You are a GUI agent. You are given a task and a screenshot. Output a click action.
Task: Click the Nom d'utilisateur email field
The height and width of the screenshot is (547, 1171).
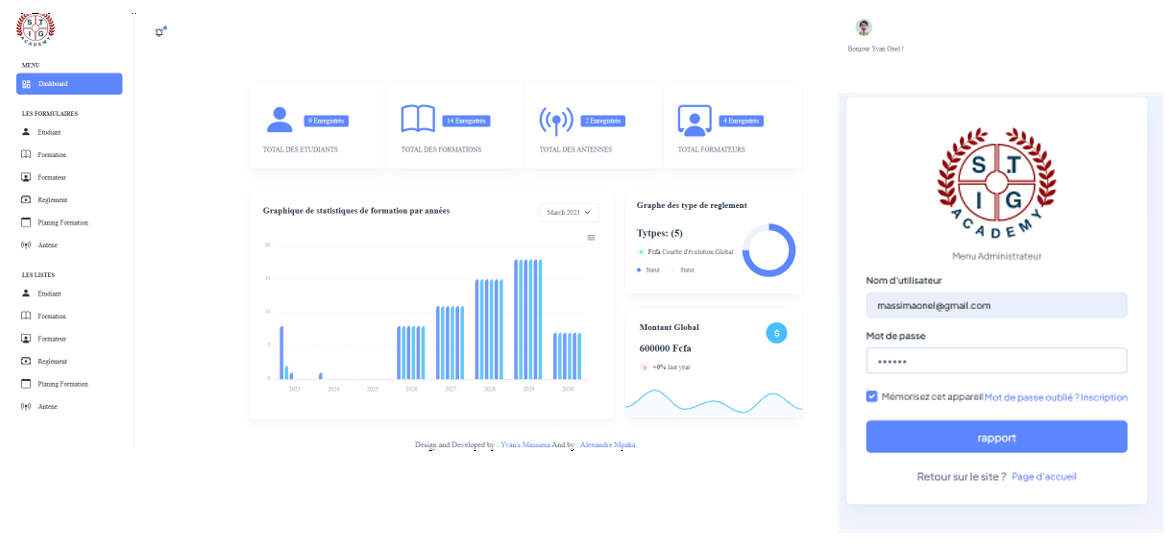click(996, 306)
